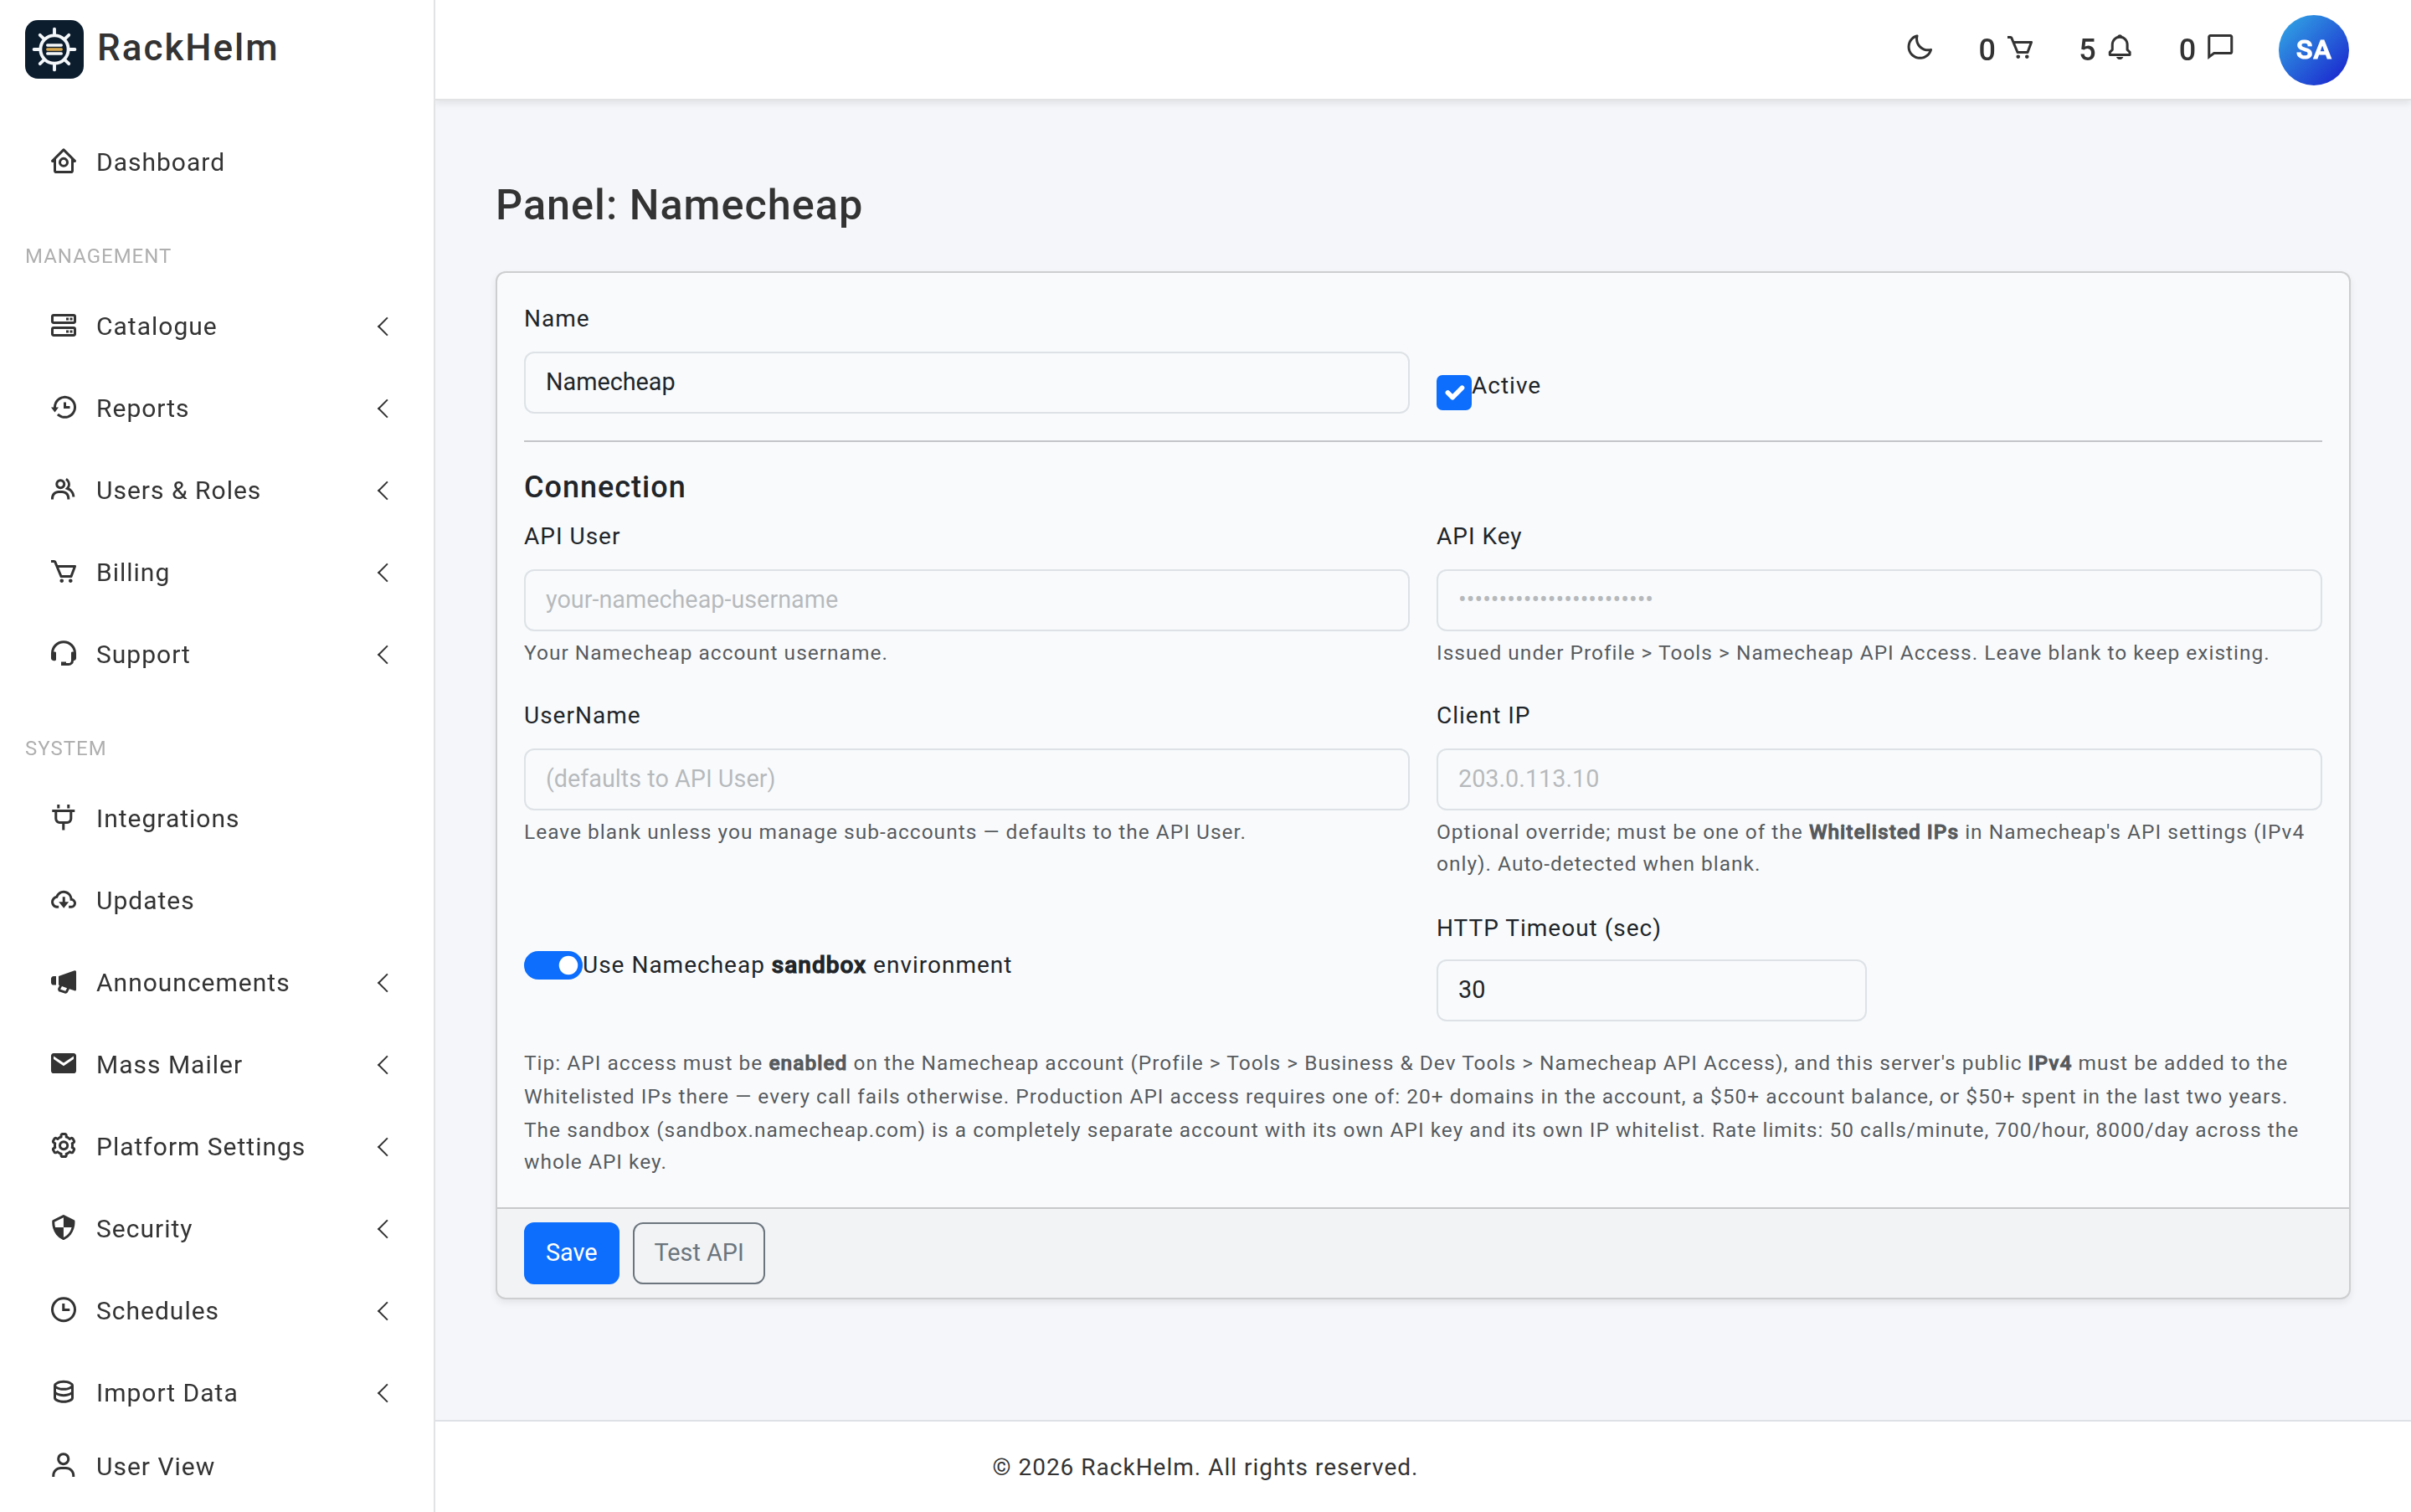Open the Dashboard menu item
Viewport: 2411px width, 1512px height.
(217, 162)
